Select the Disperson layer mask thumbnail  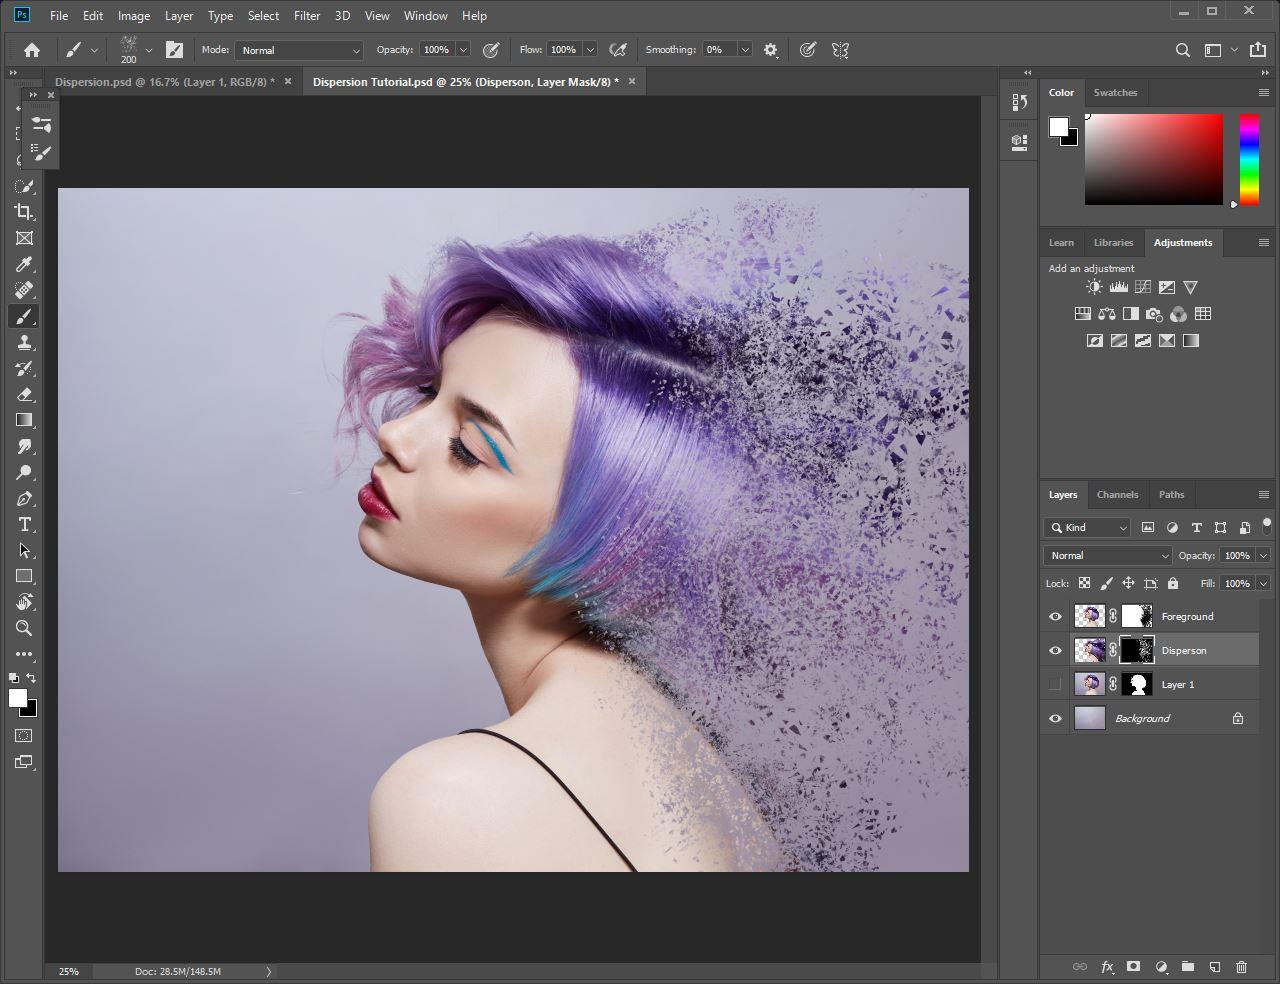click(x=1137, y=650)
